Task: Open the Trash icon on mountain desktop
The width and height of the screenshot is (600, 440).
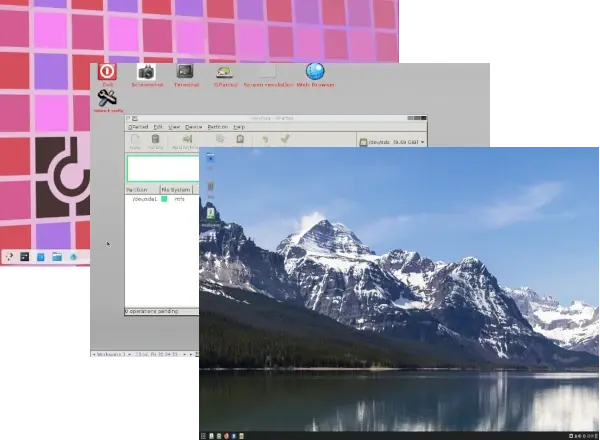Action: (x=210, y=187)
